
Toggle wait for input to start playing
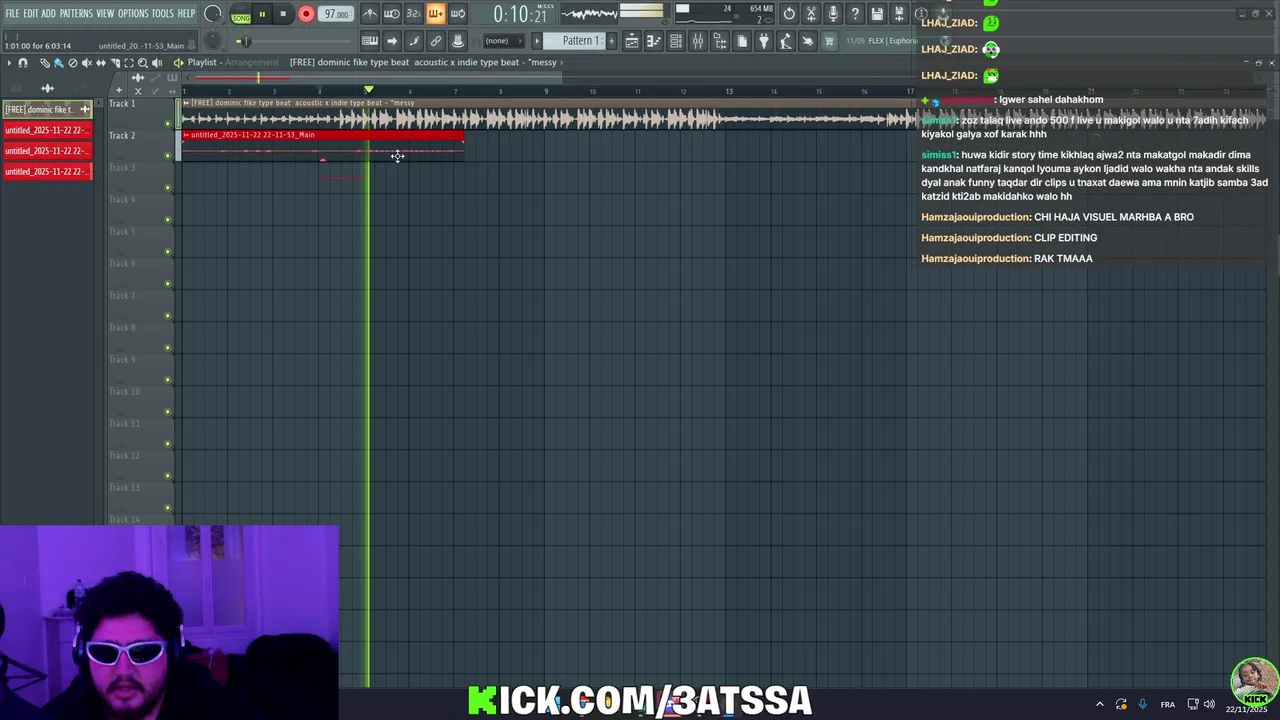coord(392,14)
